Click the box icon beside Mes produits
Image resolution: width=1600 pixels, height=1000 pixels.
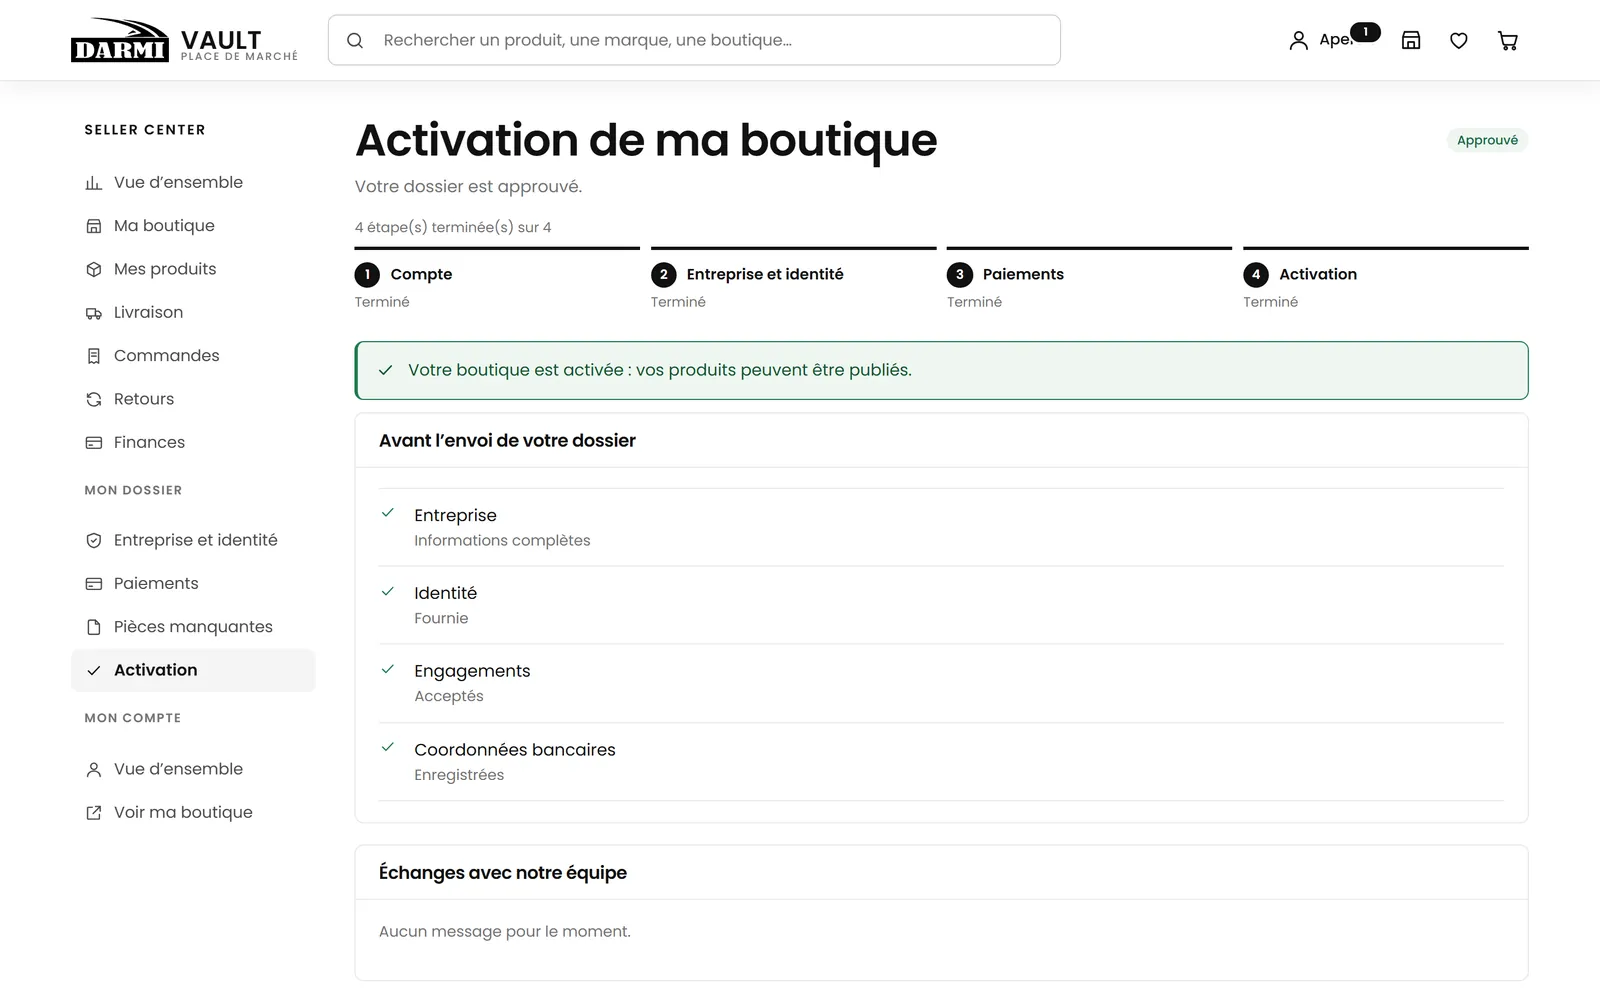point(94,269)
